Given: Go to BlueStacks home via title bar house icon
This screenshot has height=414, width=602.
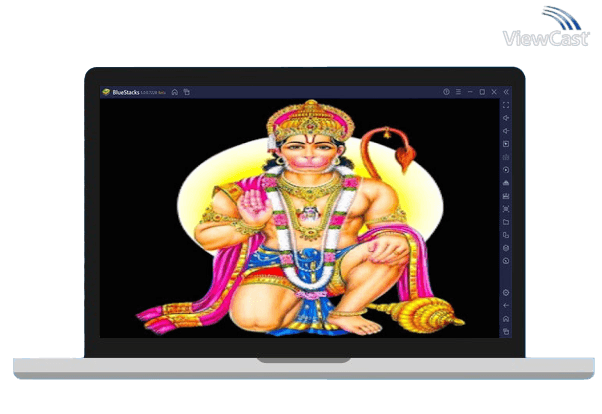Looking at the screenshot, I should [175, 92].
